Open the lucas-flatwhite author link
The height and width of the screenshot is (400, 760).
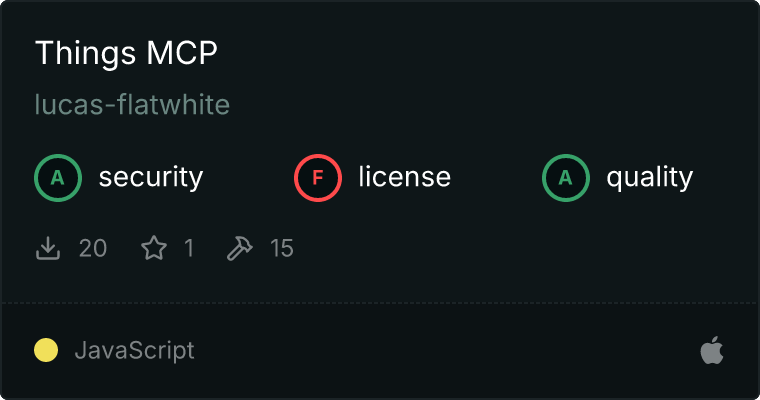[x=132, y=104]
